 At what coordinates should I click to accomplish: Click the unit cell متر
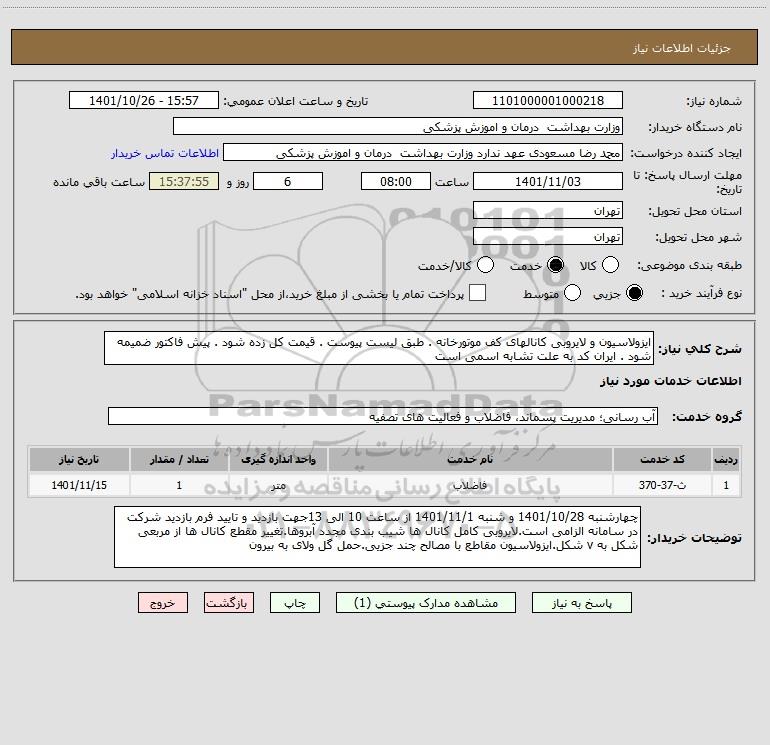coord(278,485)
